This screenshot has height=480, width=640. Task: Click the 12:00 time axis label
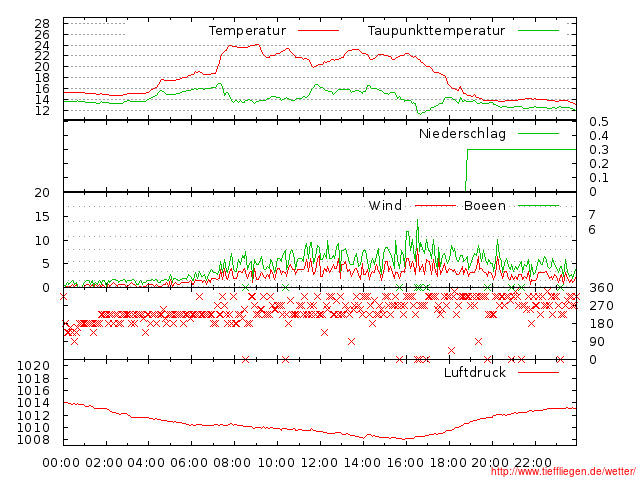click(x=319, y=463)
